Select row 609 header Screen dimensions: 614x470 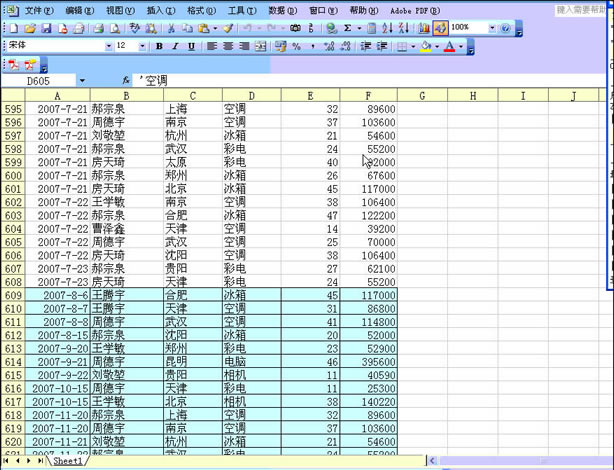[13, 295]
